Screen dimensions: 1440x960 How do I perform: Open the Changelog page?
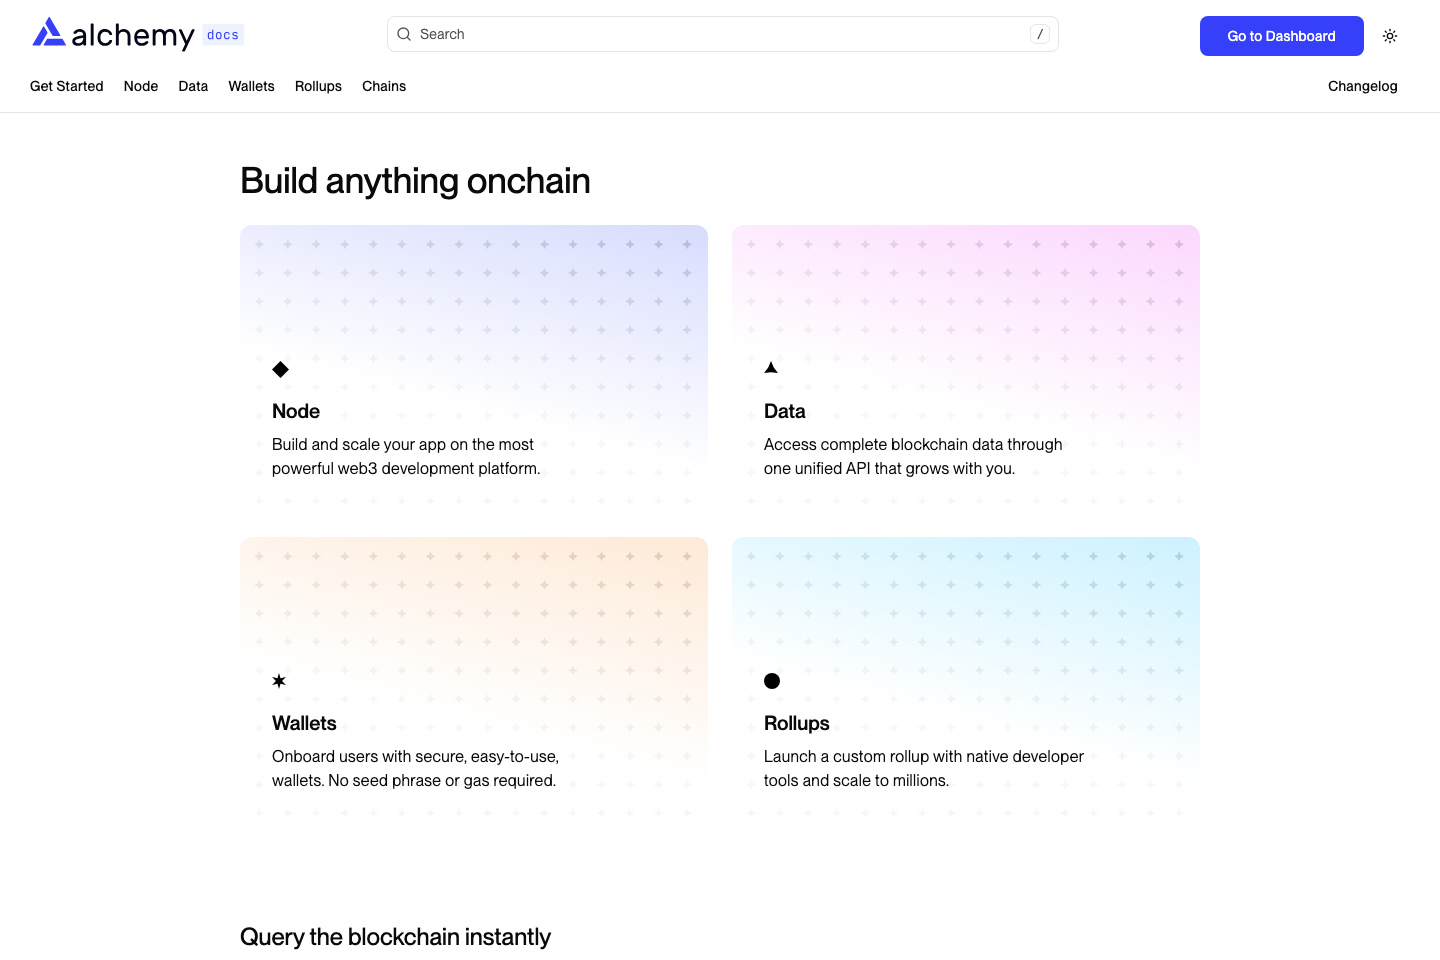[1362, 86]
